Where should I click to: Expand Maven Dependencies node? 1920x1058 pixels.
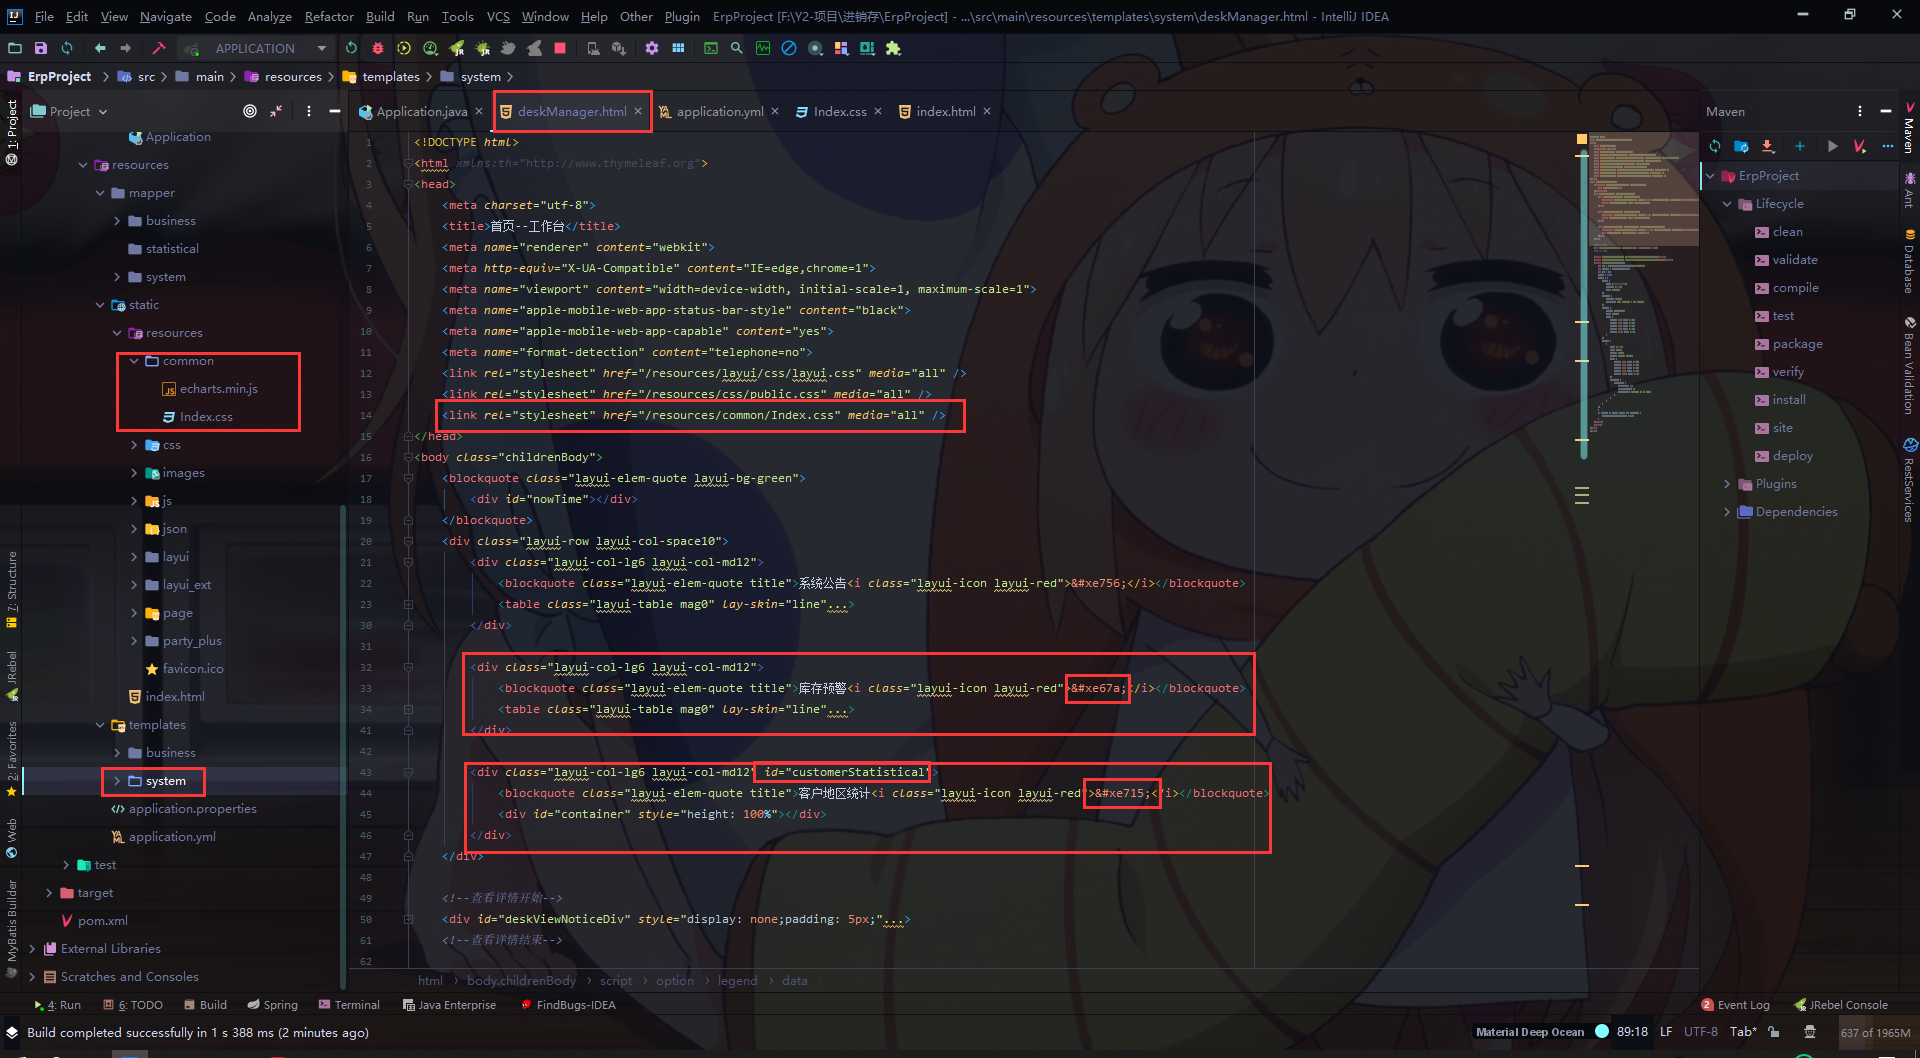click(x=1727, y=512)
